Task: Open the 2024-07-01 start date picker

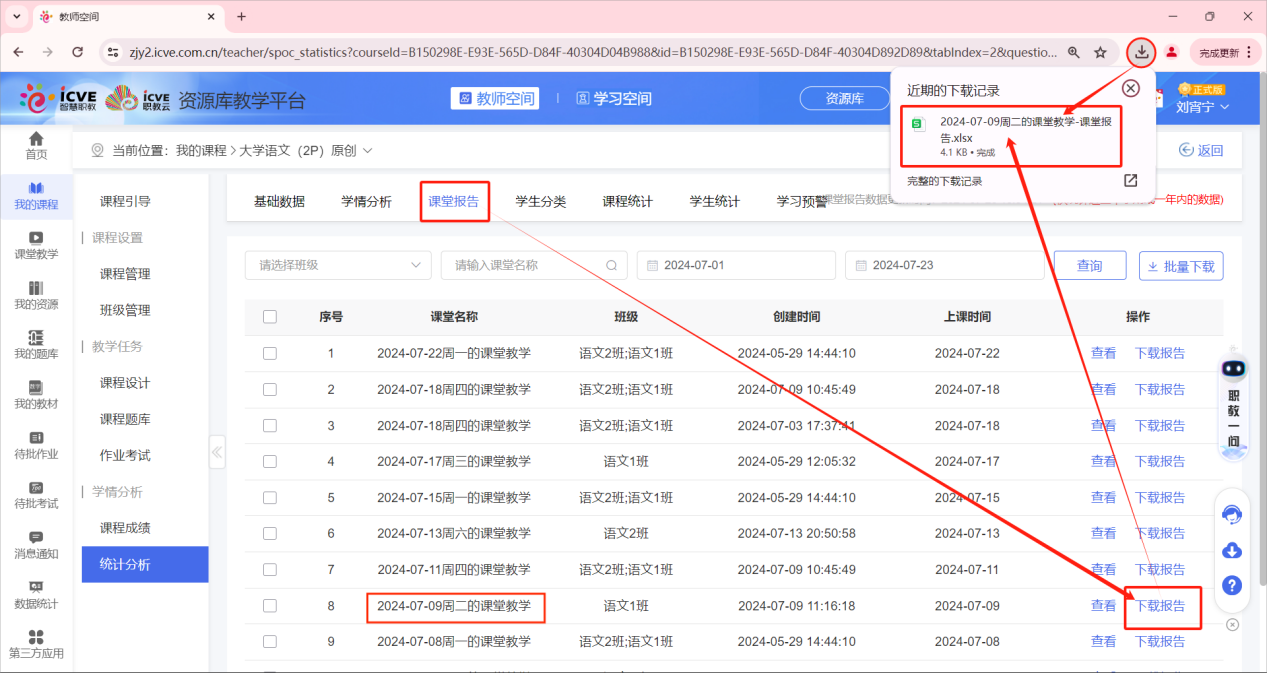Action: (x=735, y=265)
